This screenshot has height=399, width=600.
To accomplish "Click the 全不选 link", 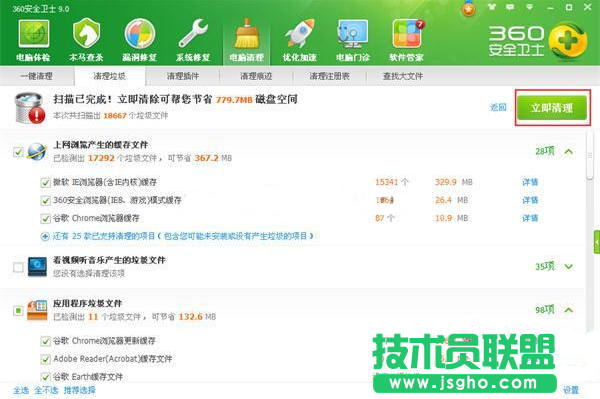I will coord(46,390).
